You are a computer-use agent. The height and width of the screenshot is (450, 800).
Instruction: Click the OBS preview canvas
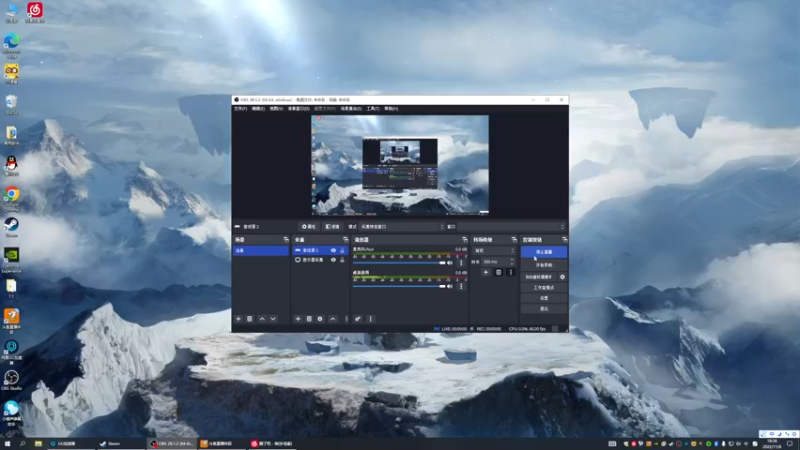coord(400,165)
